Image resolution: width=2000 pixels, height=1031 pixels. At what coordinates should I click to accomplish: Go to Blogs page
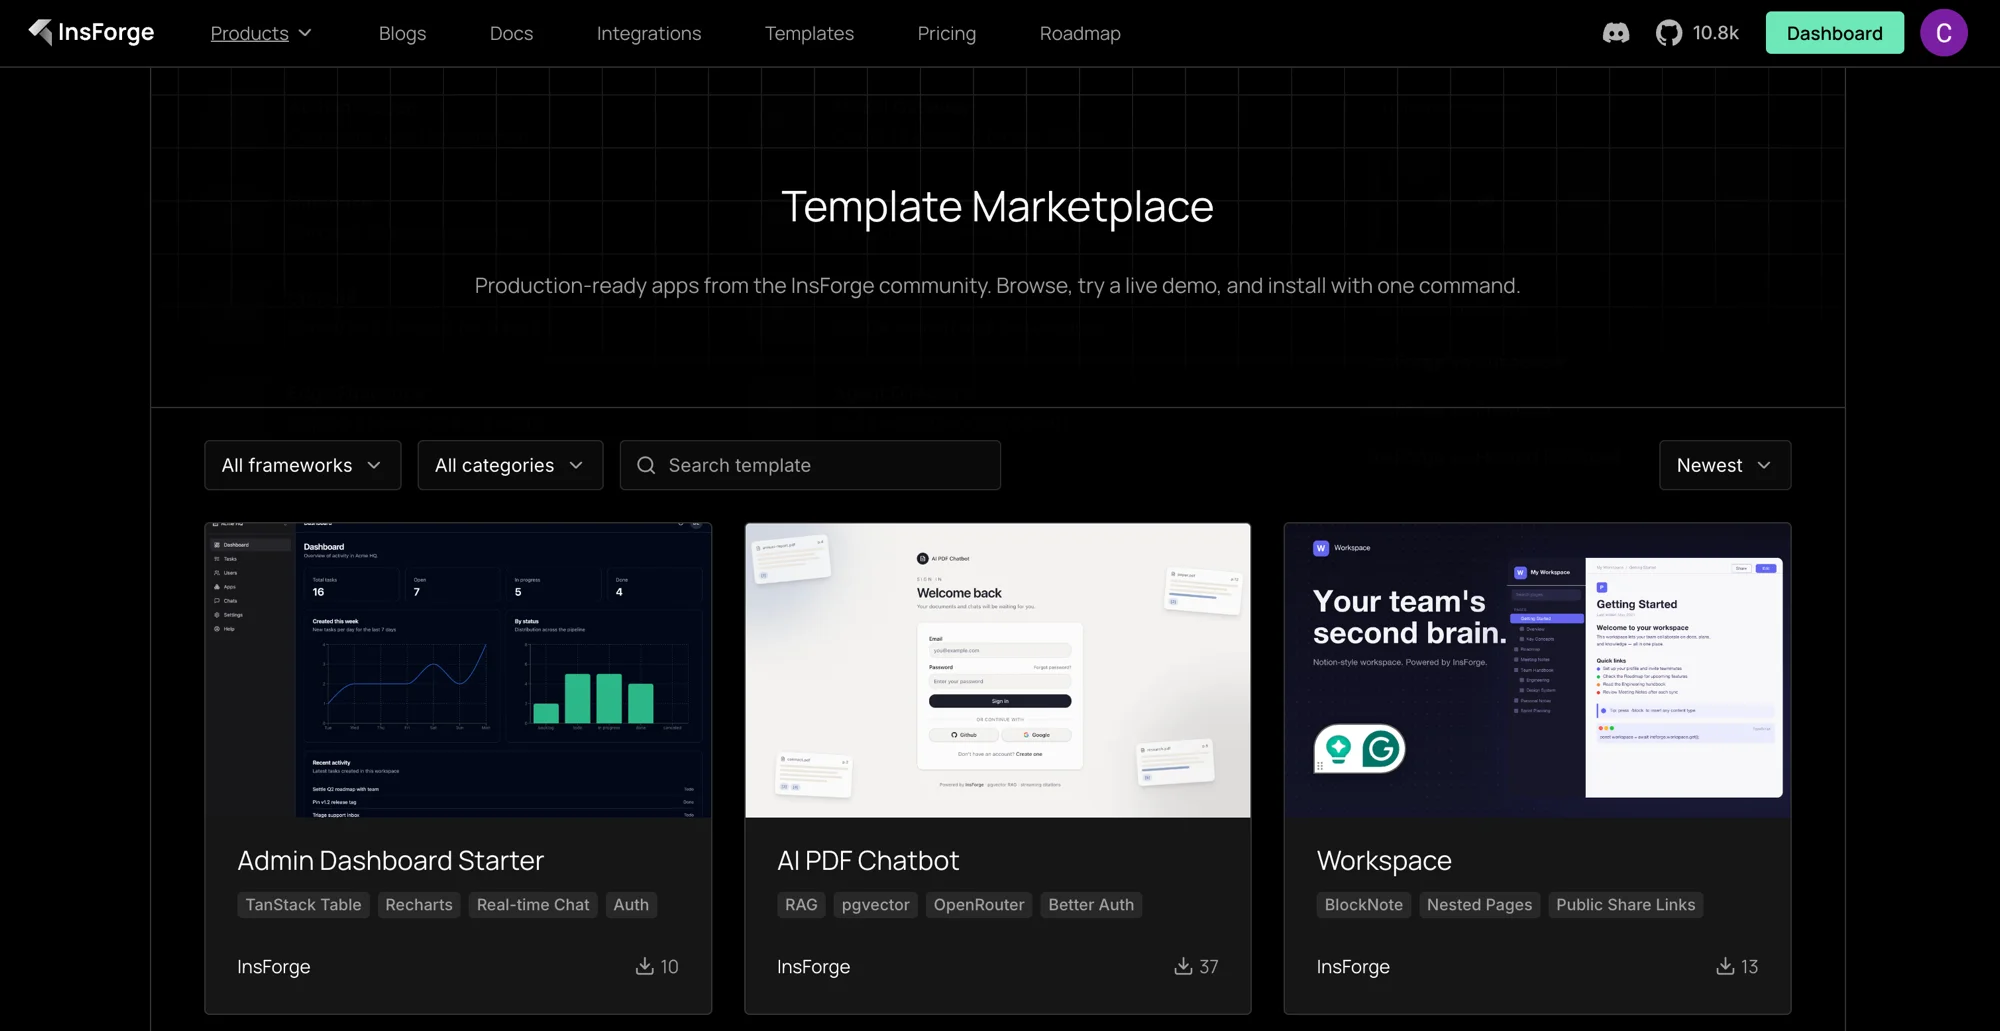[x=402, y=33]
